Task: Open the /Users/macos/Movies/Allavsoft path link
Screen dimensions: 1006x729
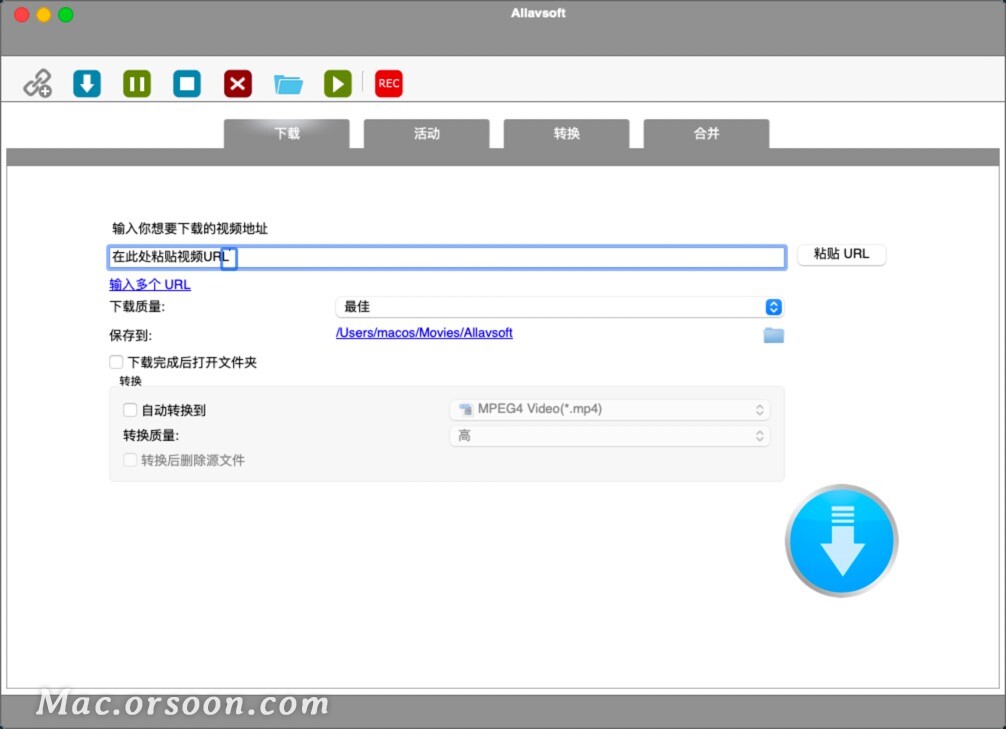Action: [424, 333]
